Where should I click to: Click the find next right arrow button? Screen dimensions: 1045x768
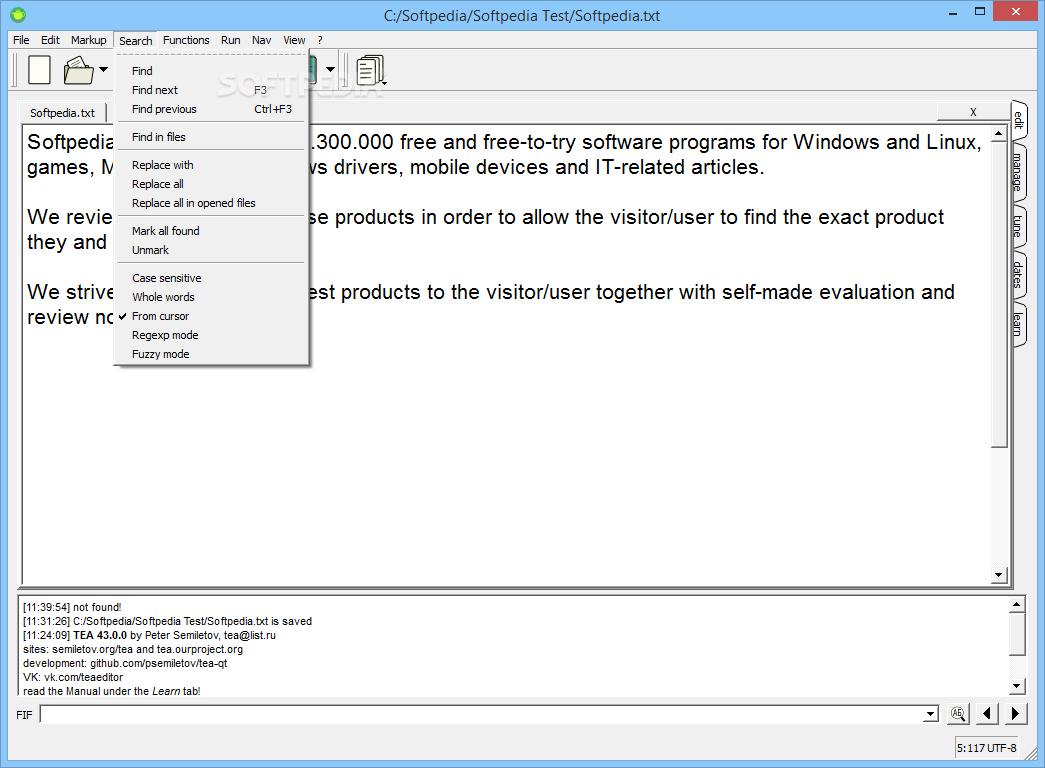[x=1015, y=713]
